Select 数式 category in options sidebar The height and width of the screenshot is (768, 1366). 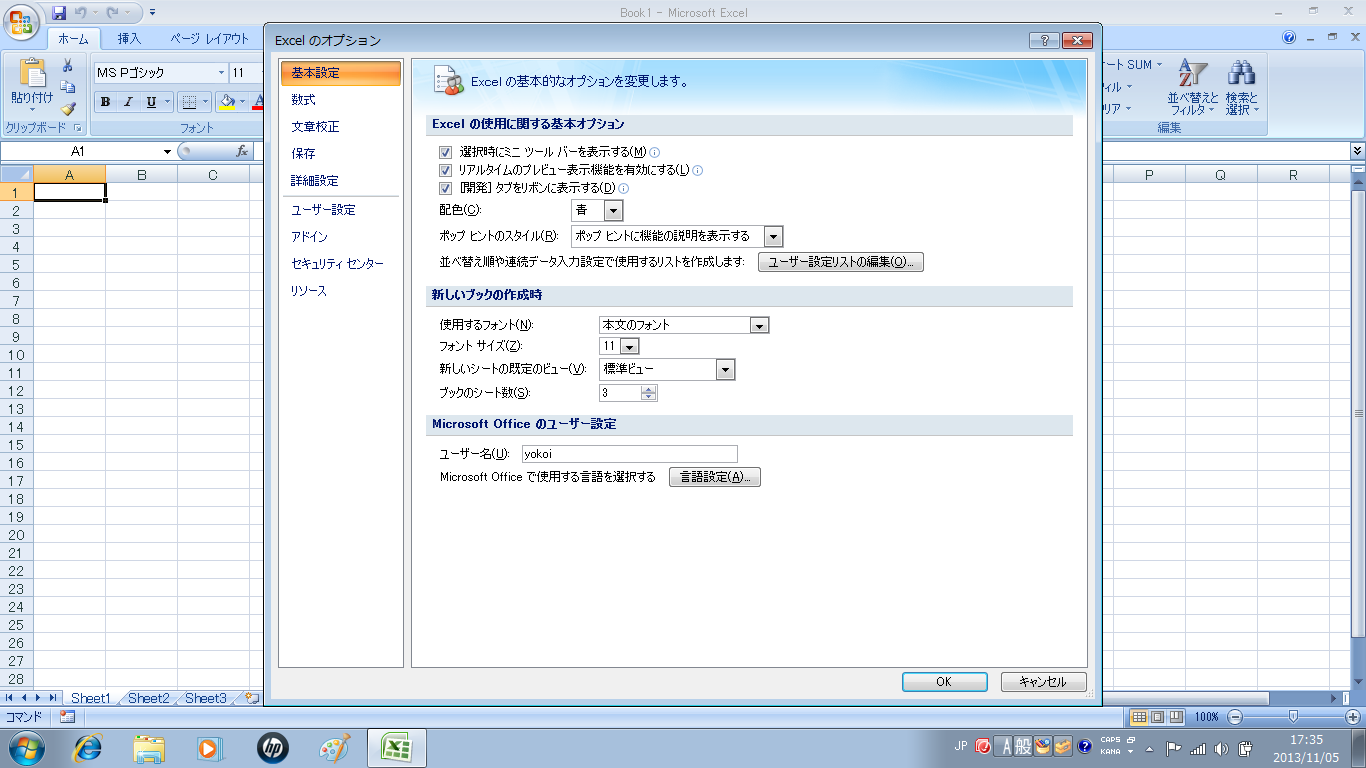(x=304, y=100)
